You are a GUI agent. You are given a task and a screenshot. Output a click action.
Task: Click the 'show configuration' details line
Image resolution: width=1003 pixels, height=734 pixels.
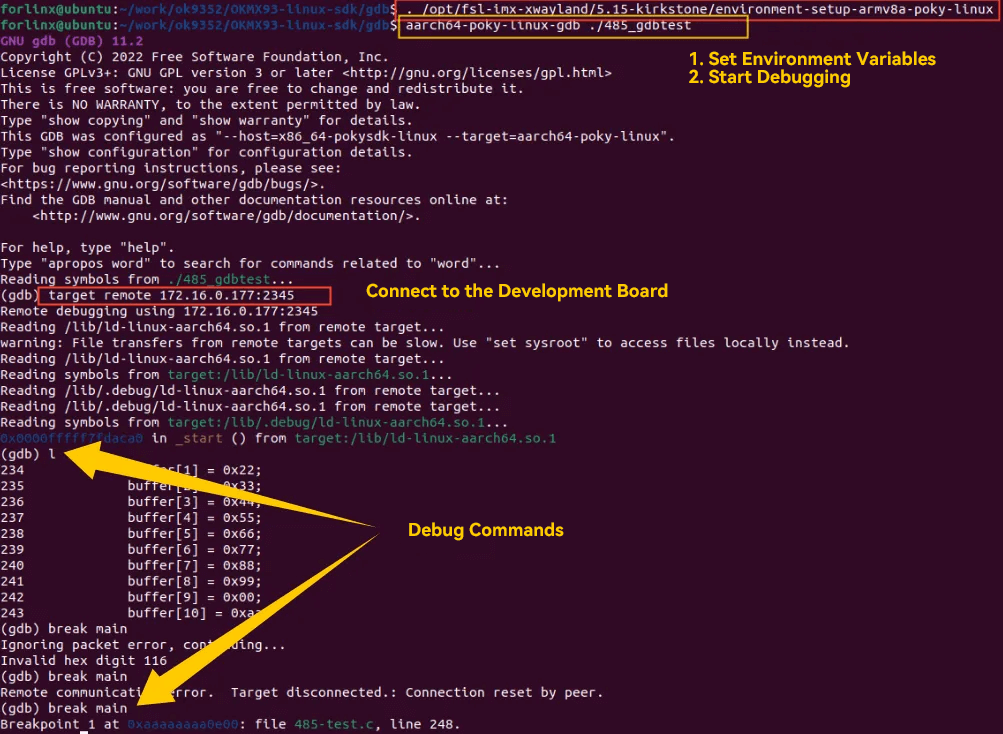(x=206, y=152)
